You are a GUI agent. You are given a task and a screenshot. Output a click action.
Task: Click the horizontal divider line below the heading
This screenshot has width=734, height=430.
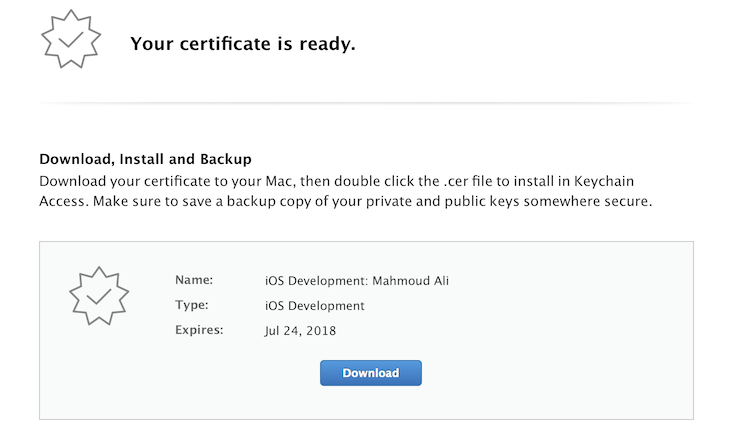(x=367, y=102)
